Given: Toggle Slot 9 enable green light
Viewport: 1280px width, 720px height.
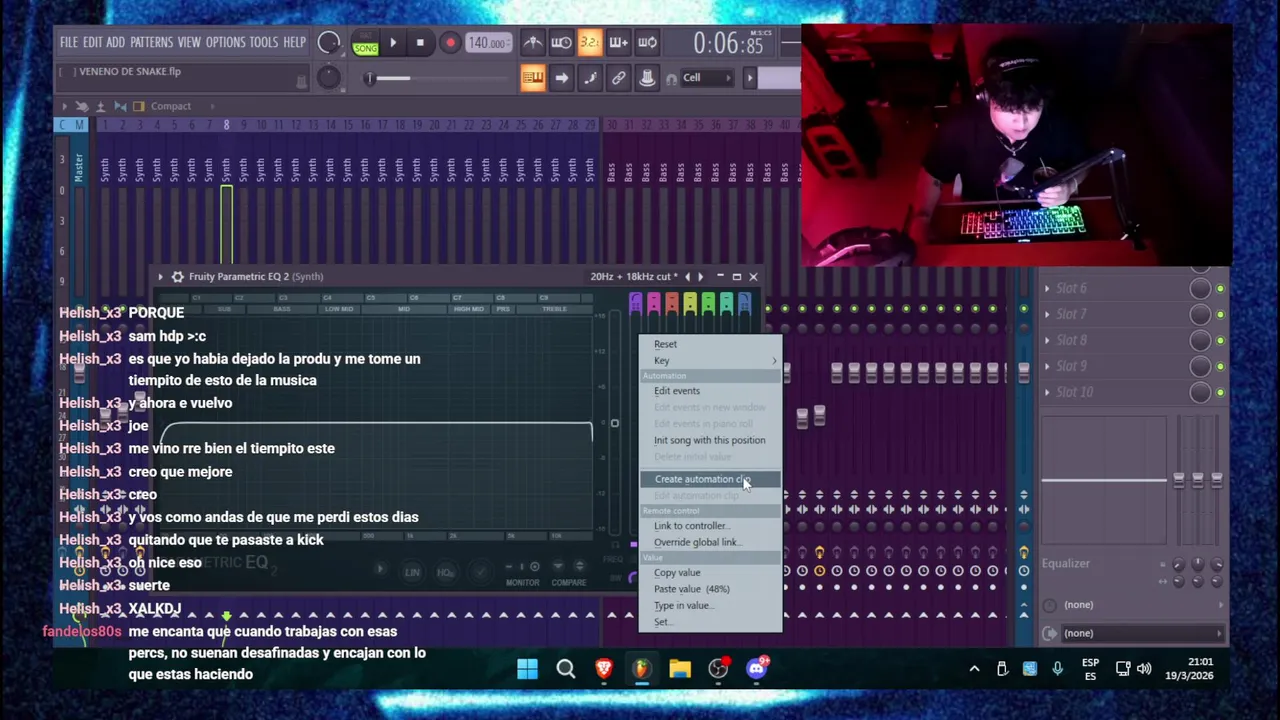Looking at the screenshot, I should point(1220,367).
